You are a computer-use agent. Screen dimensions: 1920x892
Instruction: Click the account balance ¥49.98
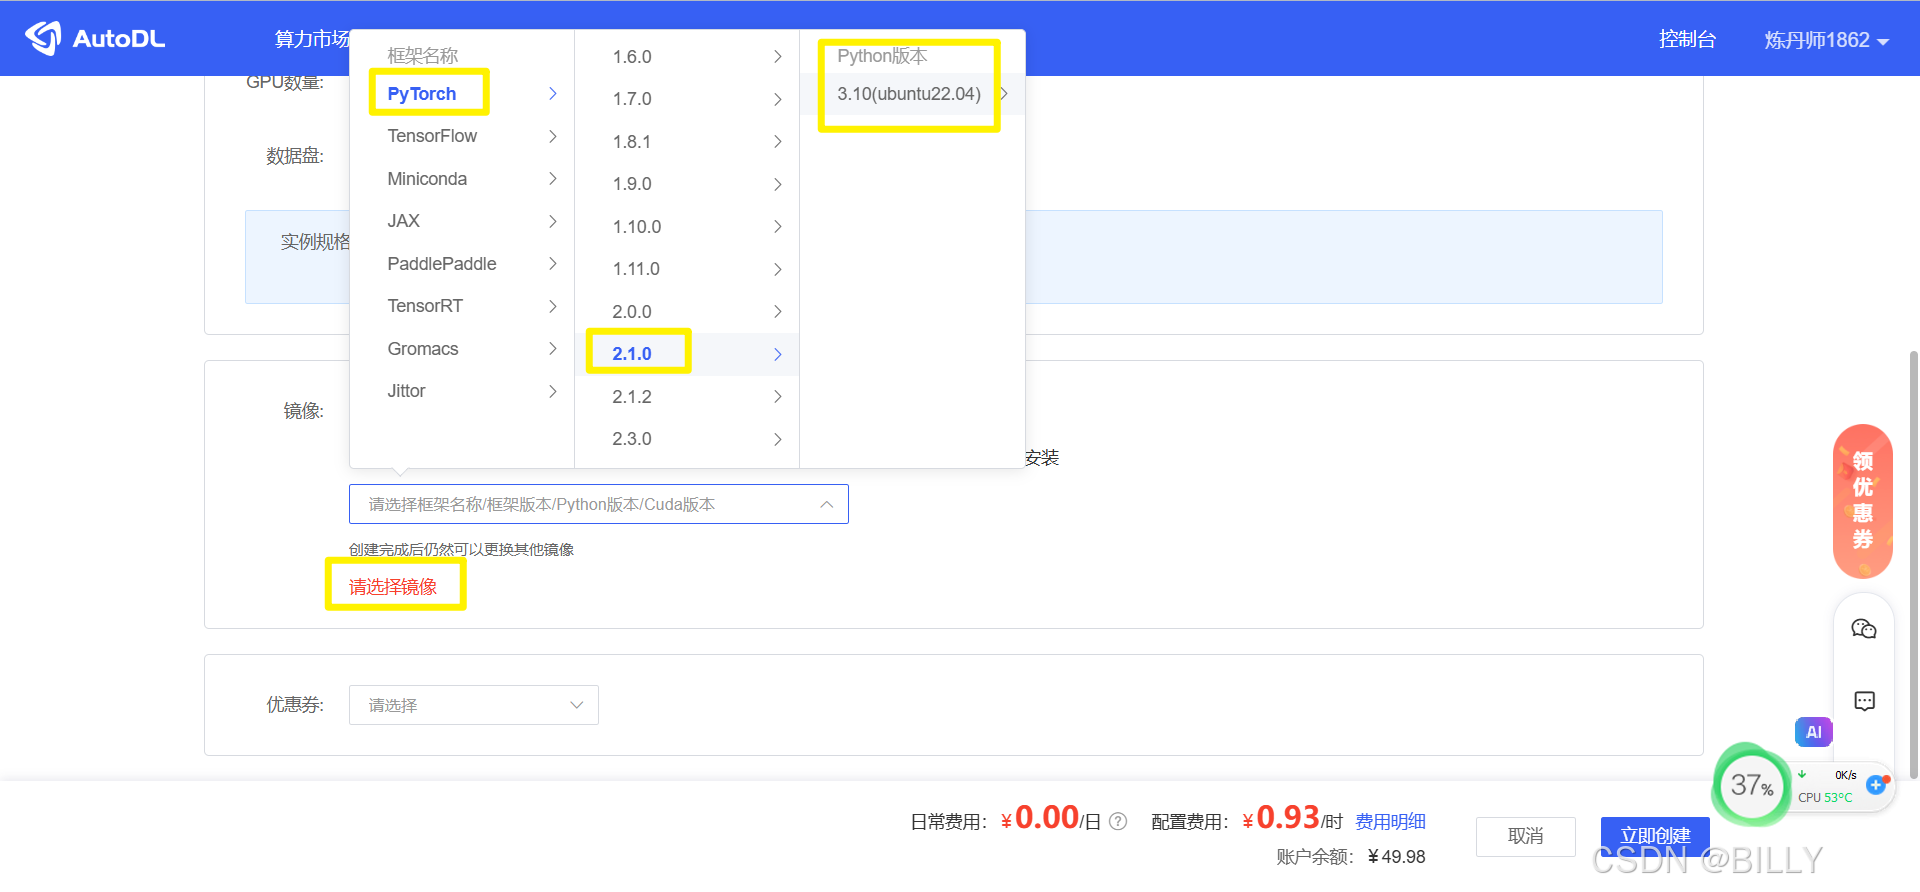1397,857
